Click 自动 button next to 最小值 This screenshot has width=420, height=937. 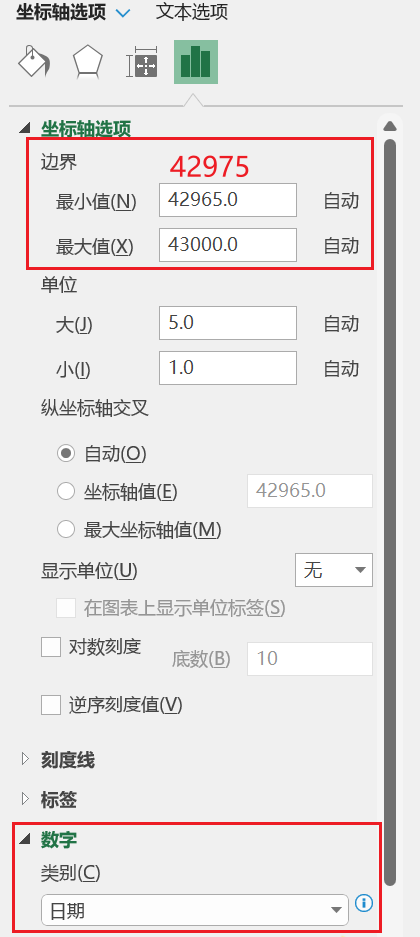tap(341, 201)
